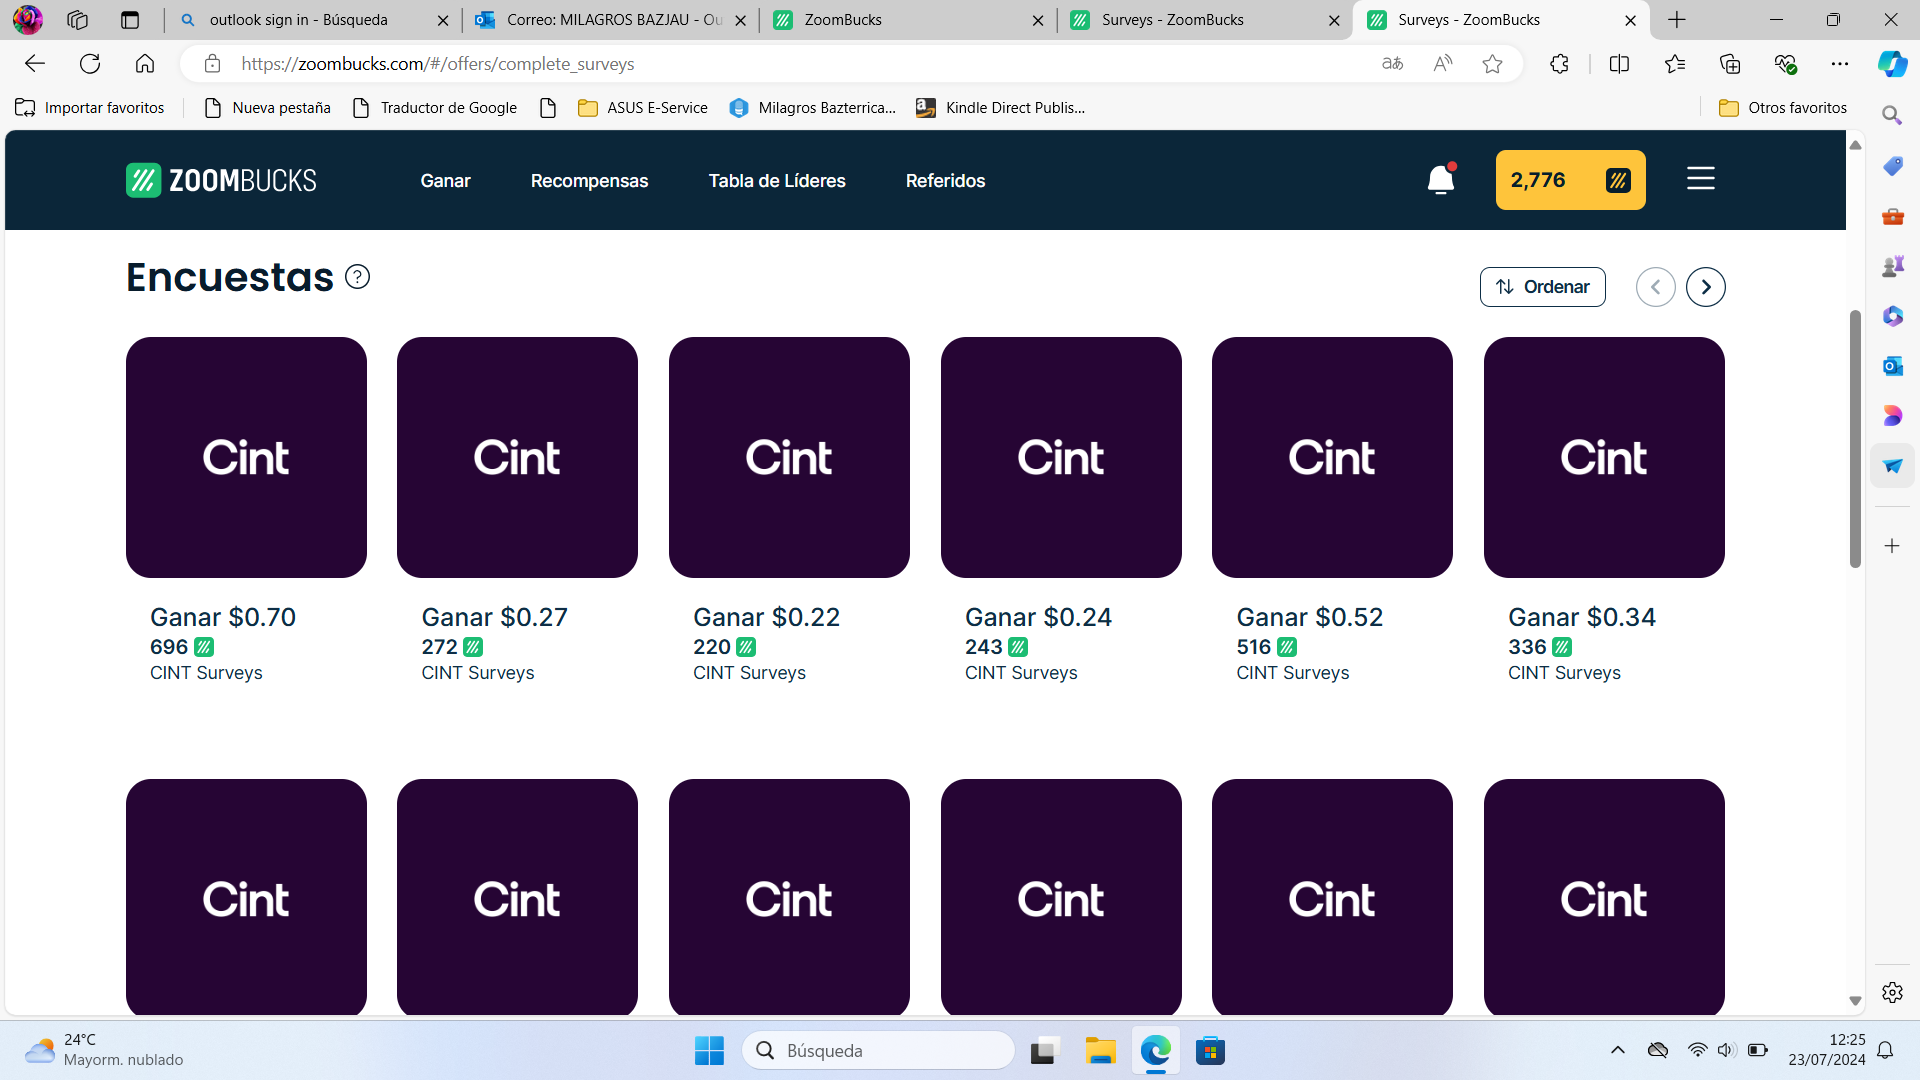The image size is (1920, 1080).
Task: Toggle the read aloud icon in address bar
Action: pos(1442,64)
